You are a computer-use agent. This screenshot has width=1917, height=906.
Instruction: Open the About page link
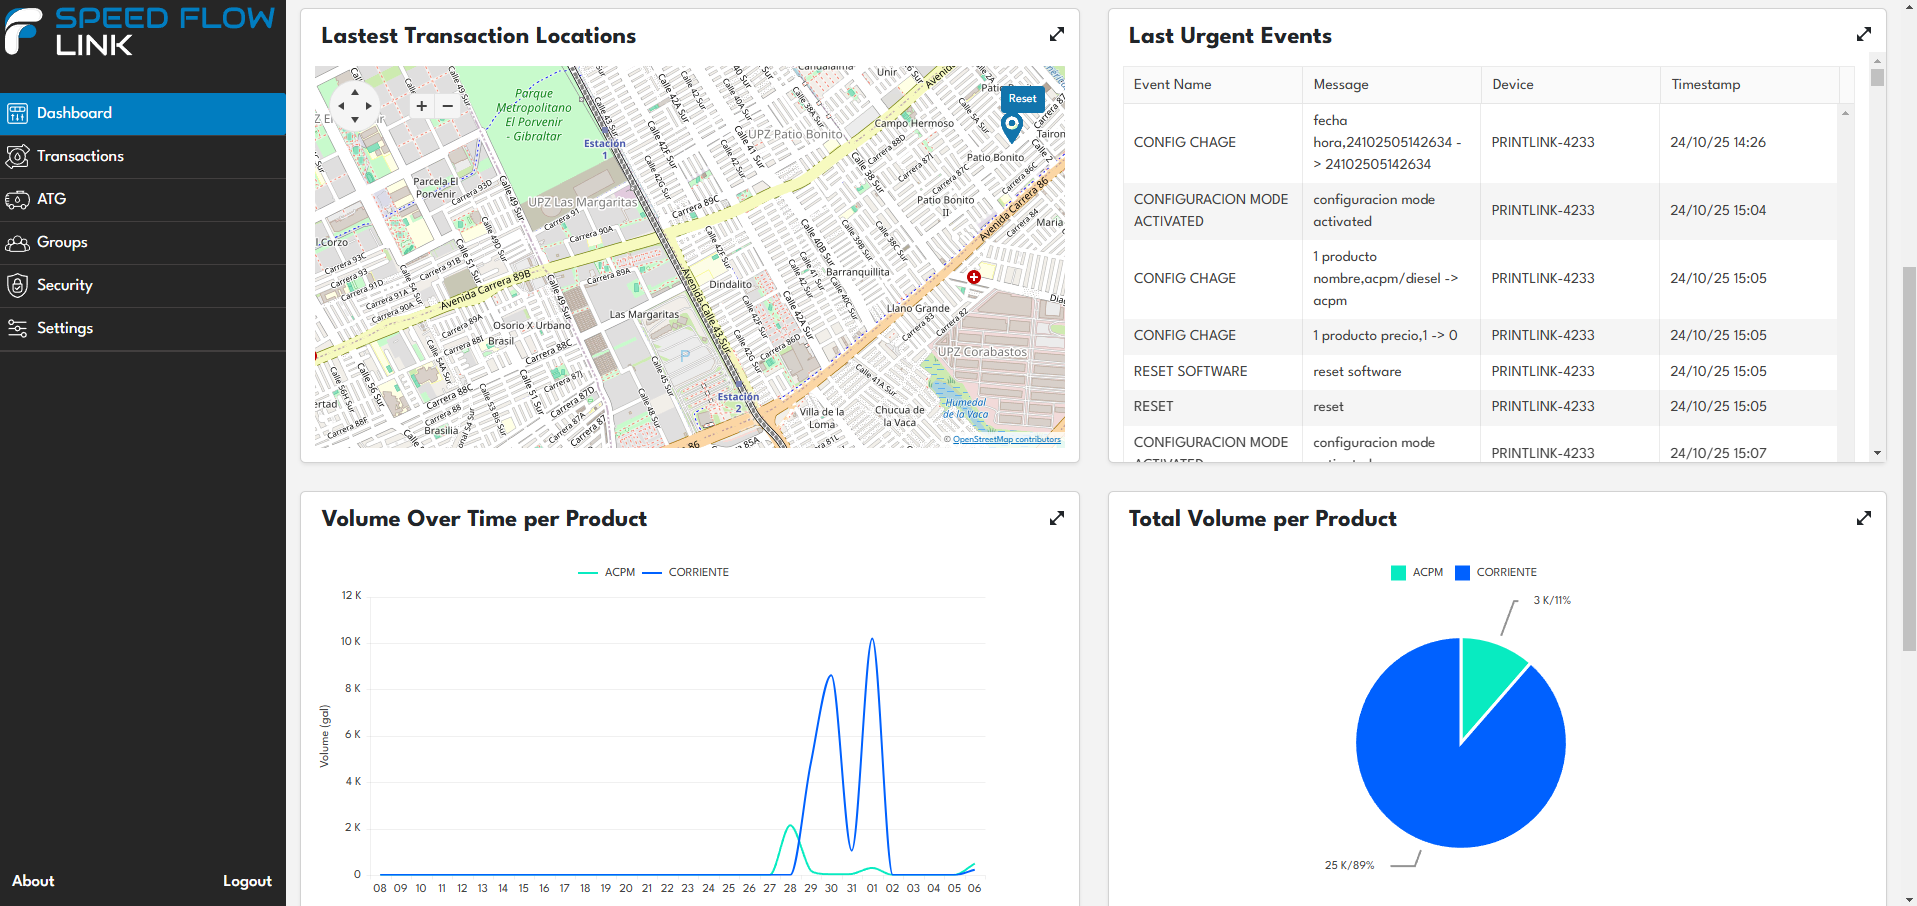(x=33, y=881)
